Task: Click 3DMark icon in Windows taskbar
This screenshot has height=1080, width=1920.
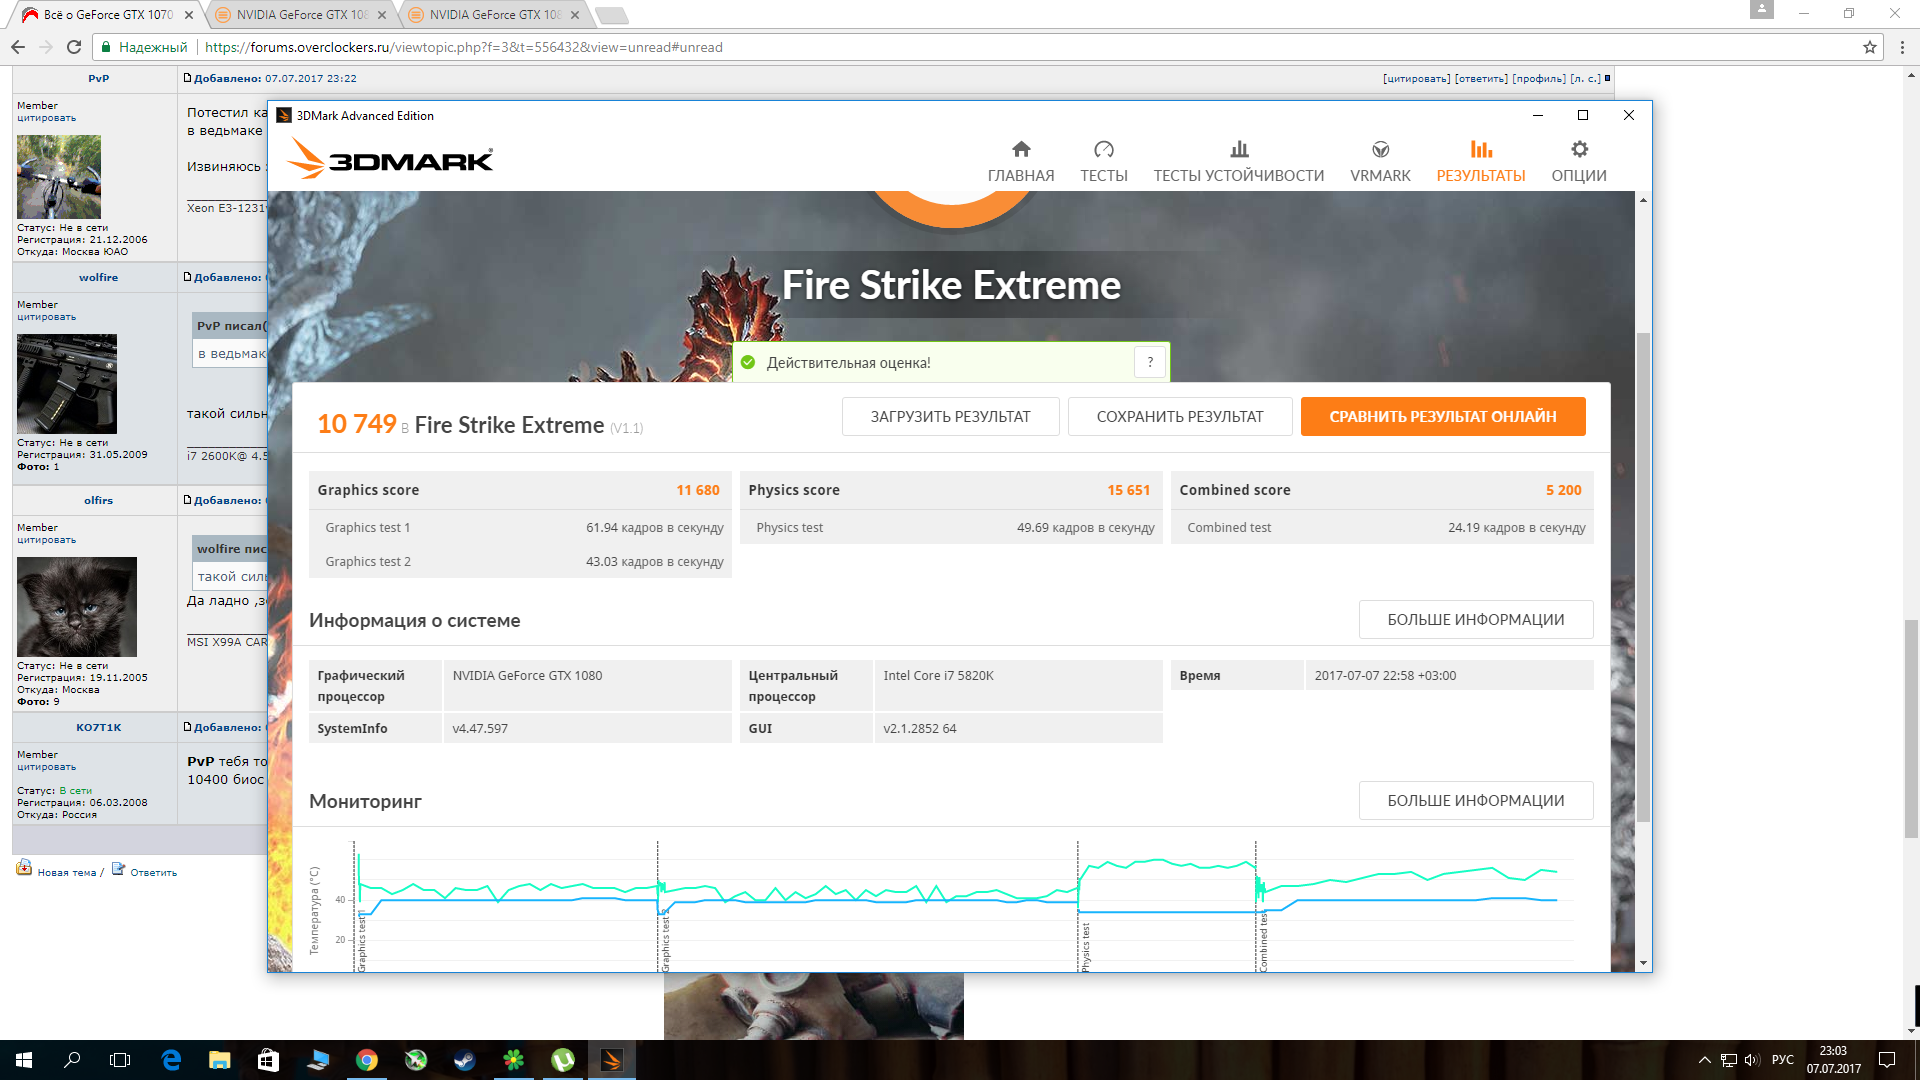Action: click(x=611, y=1060)
